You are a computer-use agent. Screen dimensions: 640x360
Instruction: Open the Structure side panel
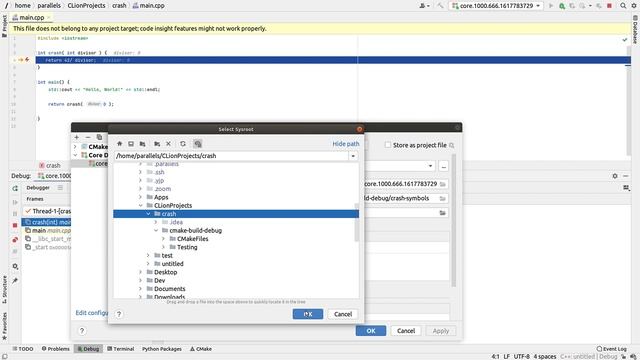pos(4,289)
